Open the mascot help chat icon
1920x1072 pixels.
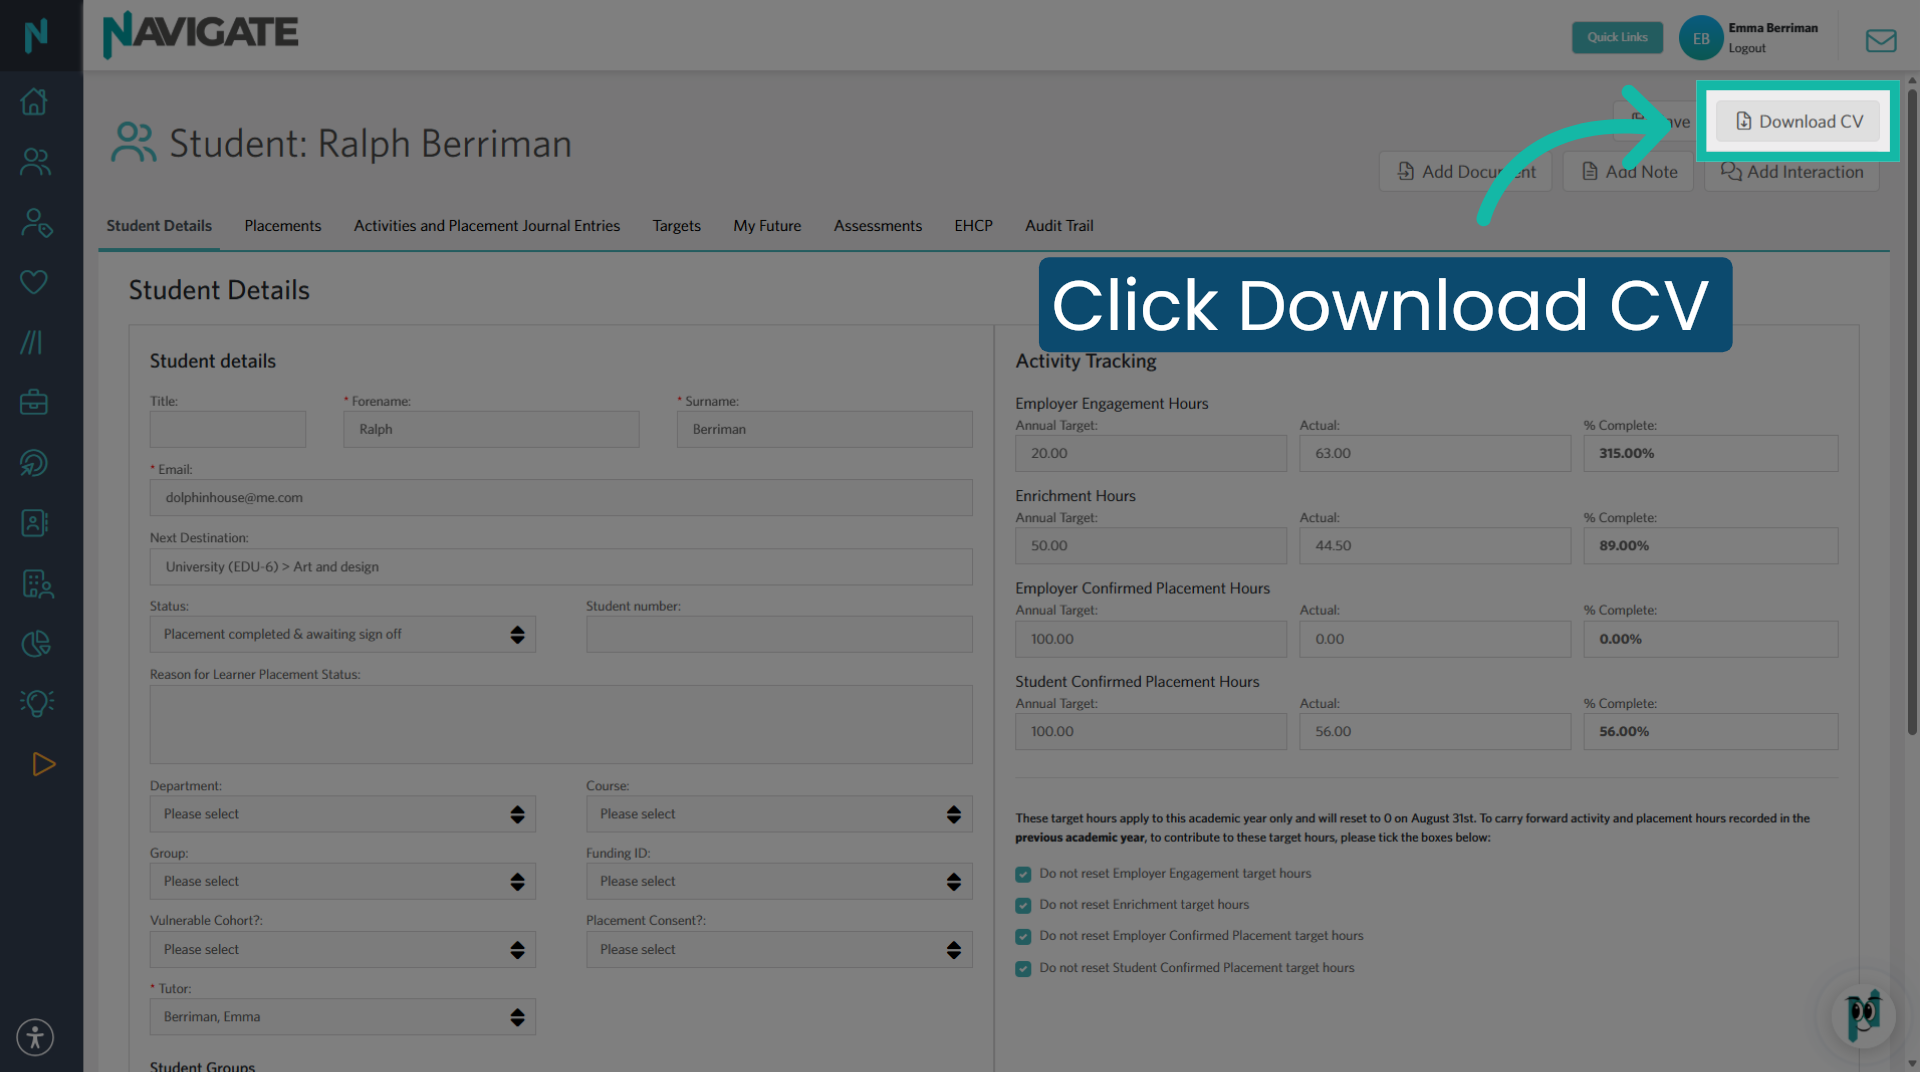point(1863,1016)
